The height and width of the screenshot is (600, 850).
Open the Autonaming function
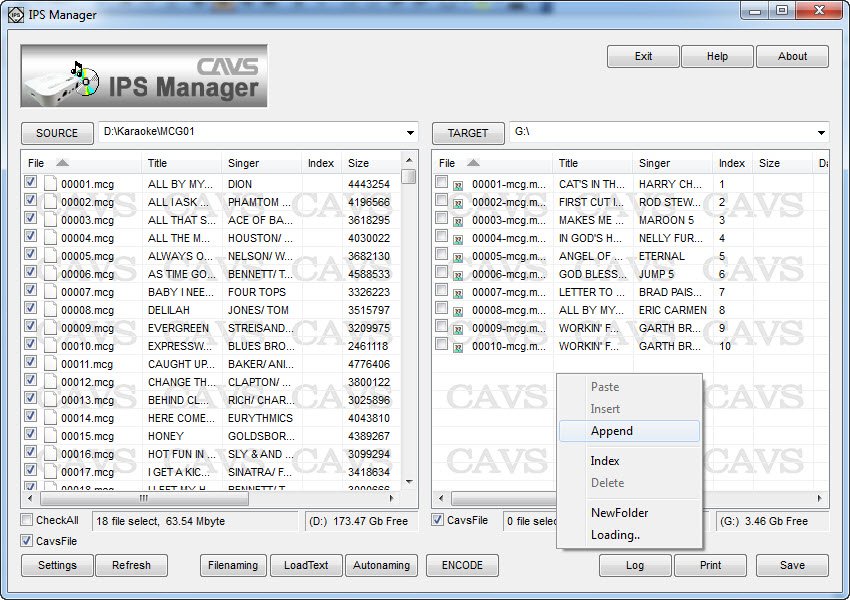tap(381, 565)
